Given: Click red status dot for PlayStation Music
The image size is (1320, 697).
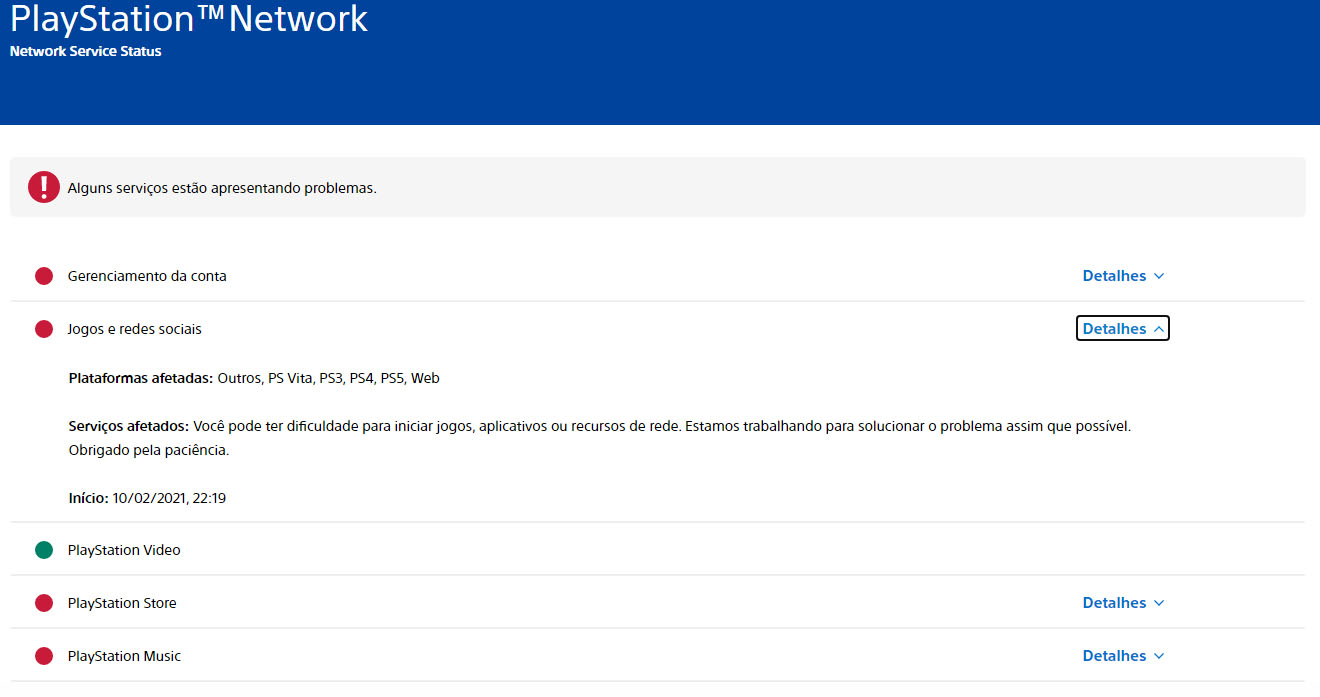Looking at the screenshot, I should (x=44, y=656).
